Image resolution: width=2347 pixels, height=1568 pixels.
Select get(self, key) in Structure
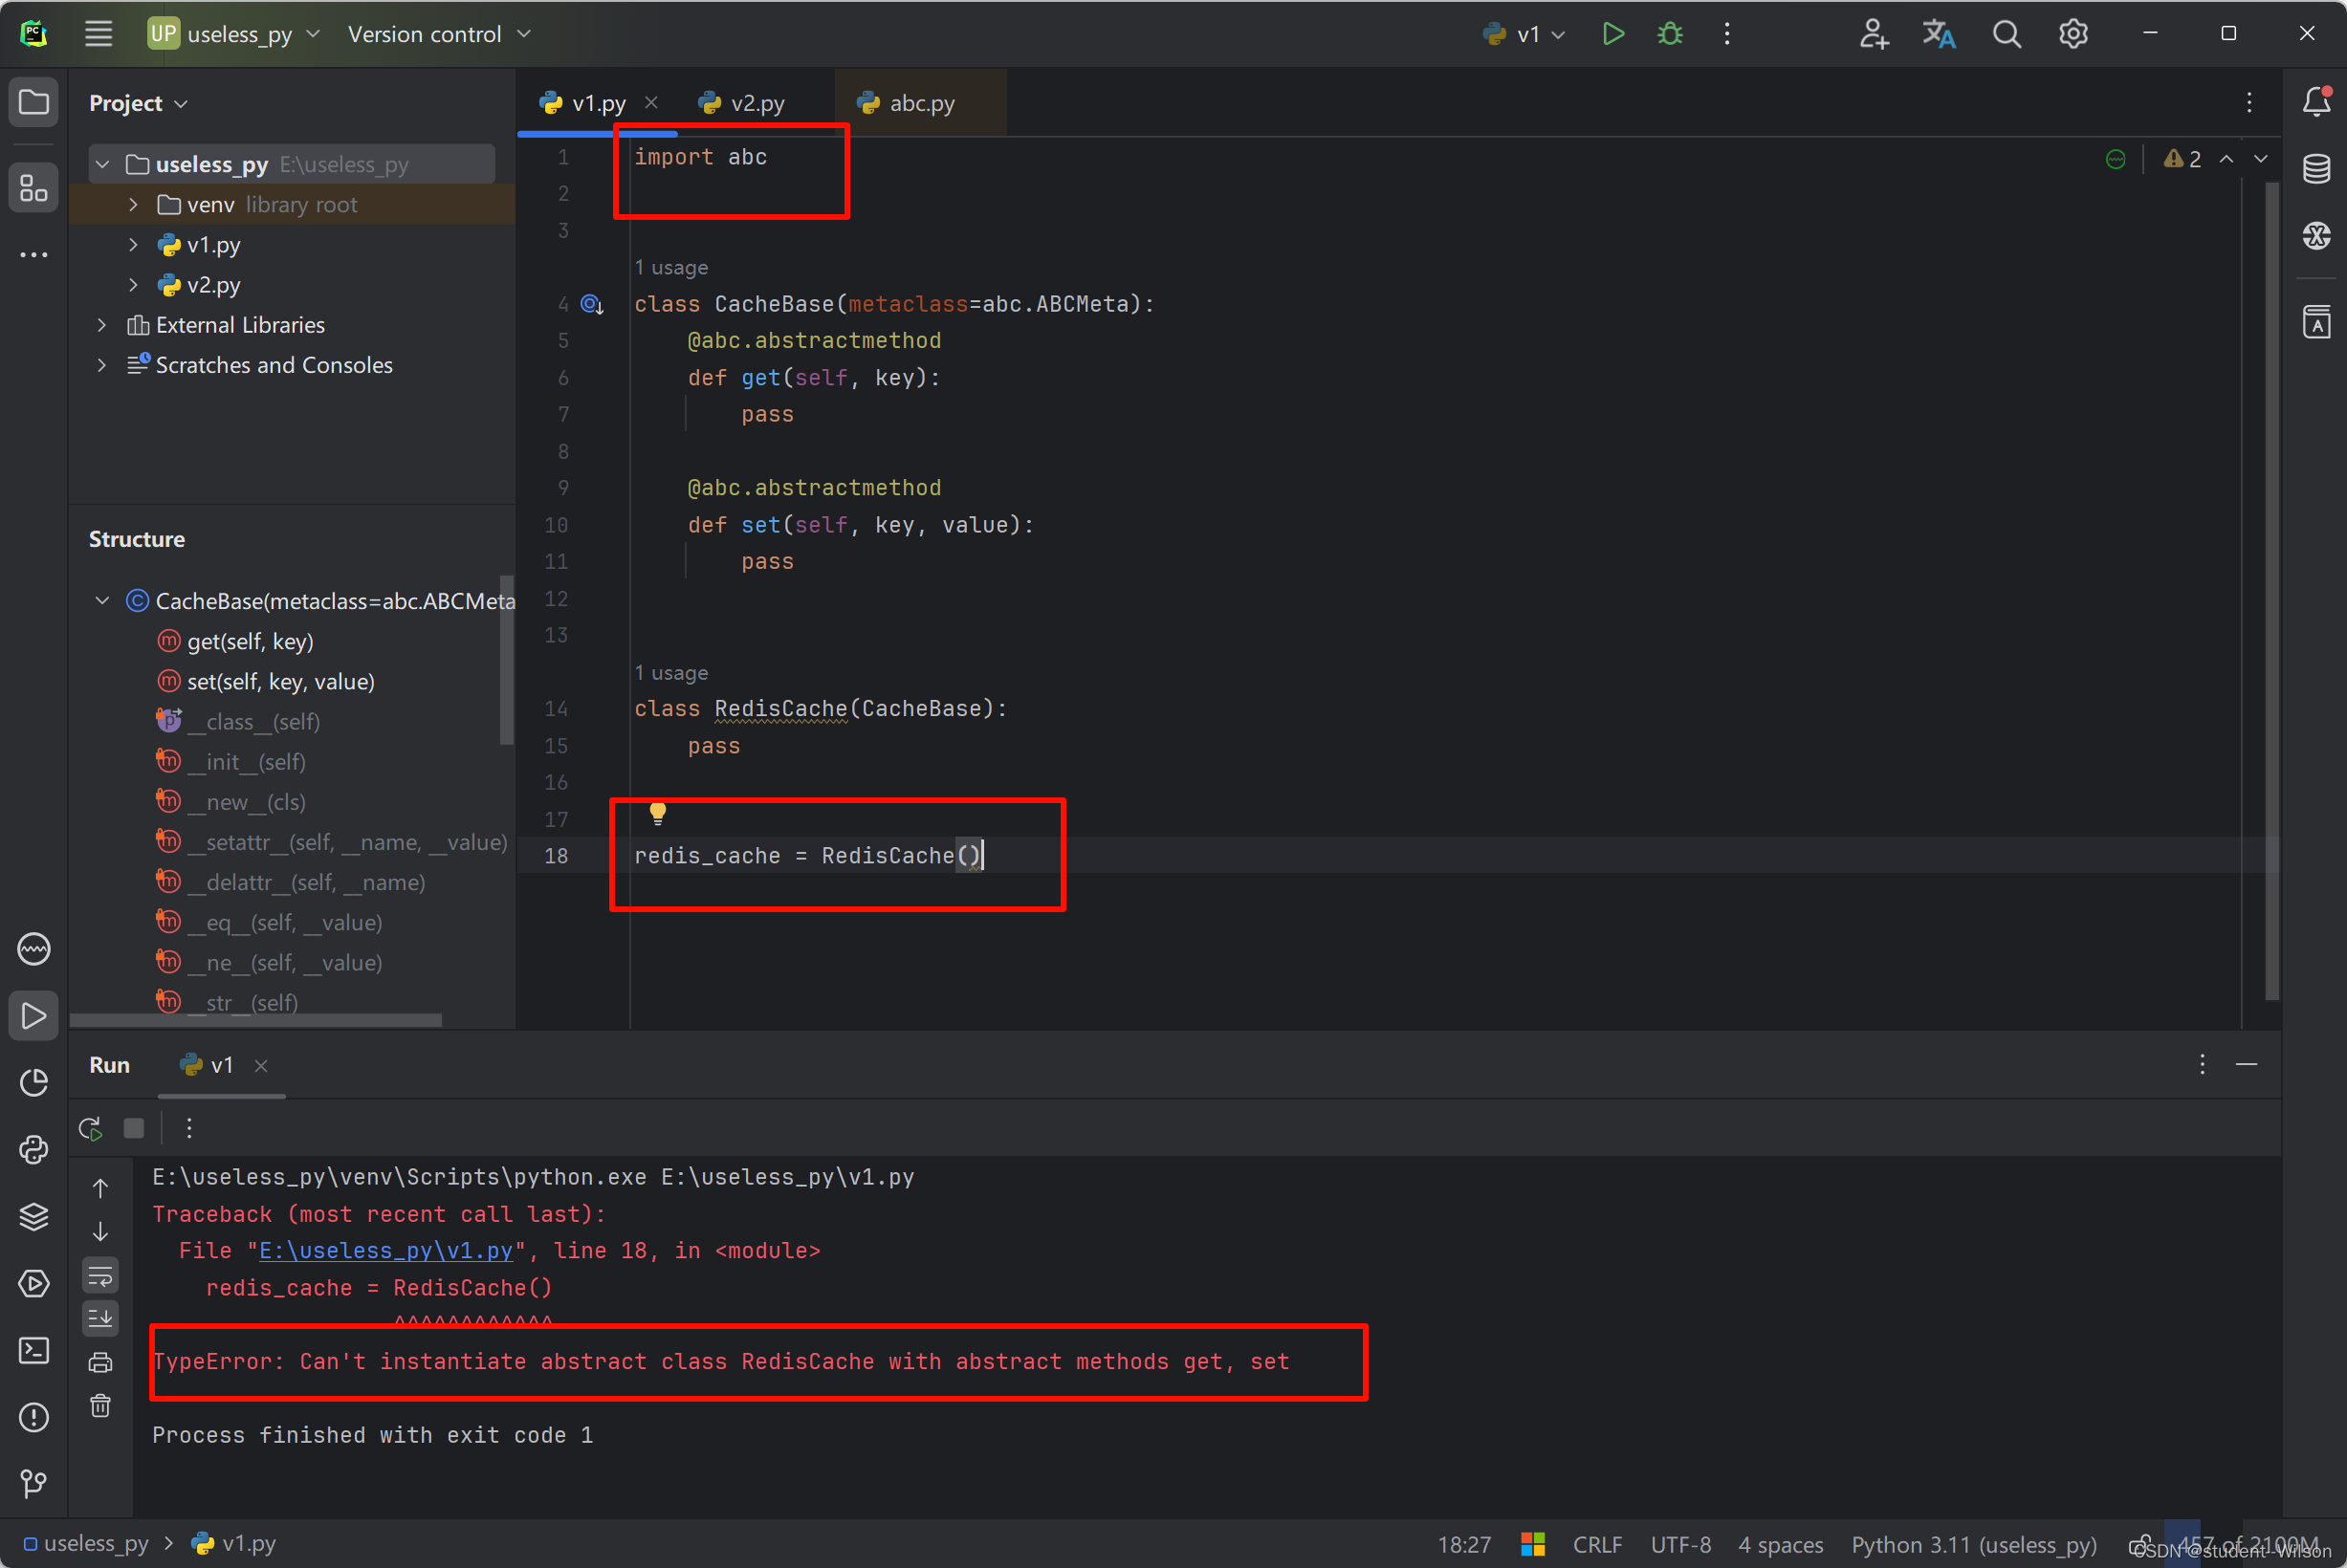tap(250, 641)
